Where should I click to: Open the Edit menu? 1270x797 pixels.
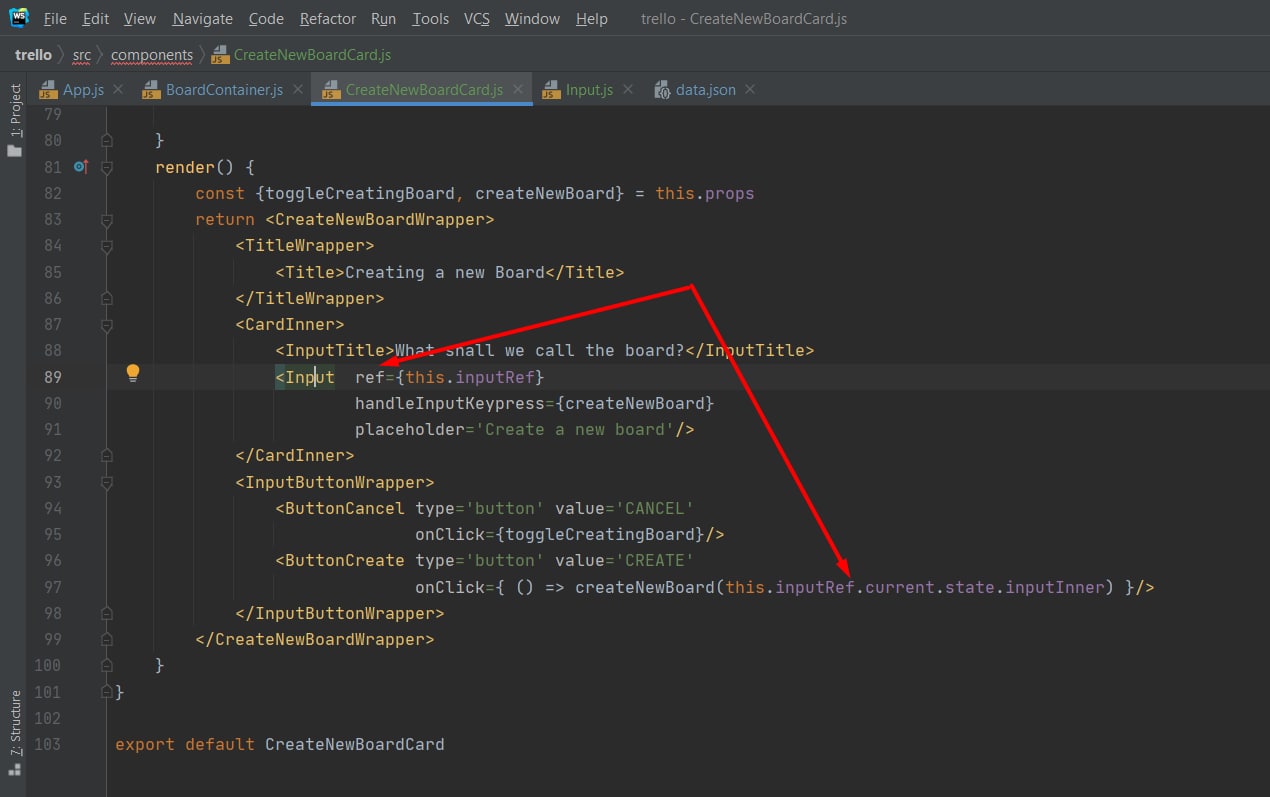[x=96, y=19]
